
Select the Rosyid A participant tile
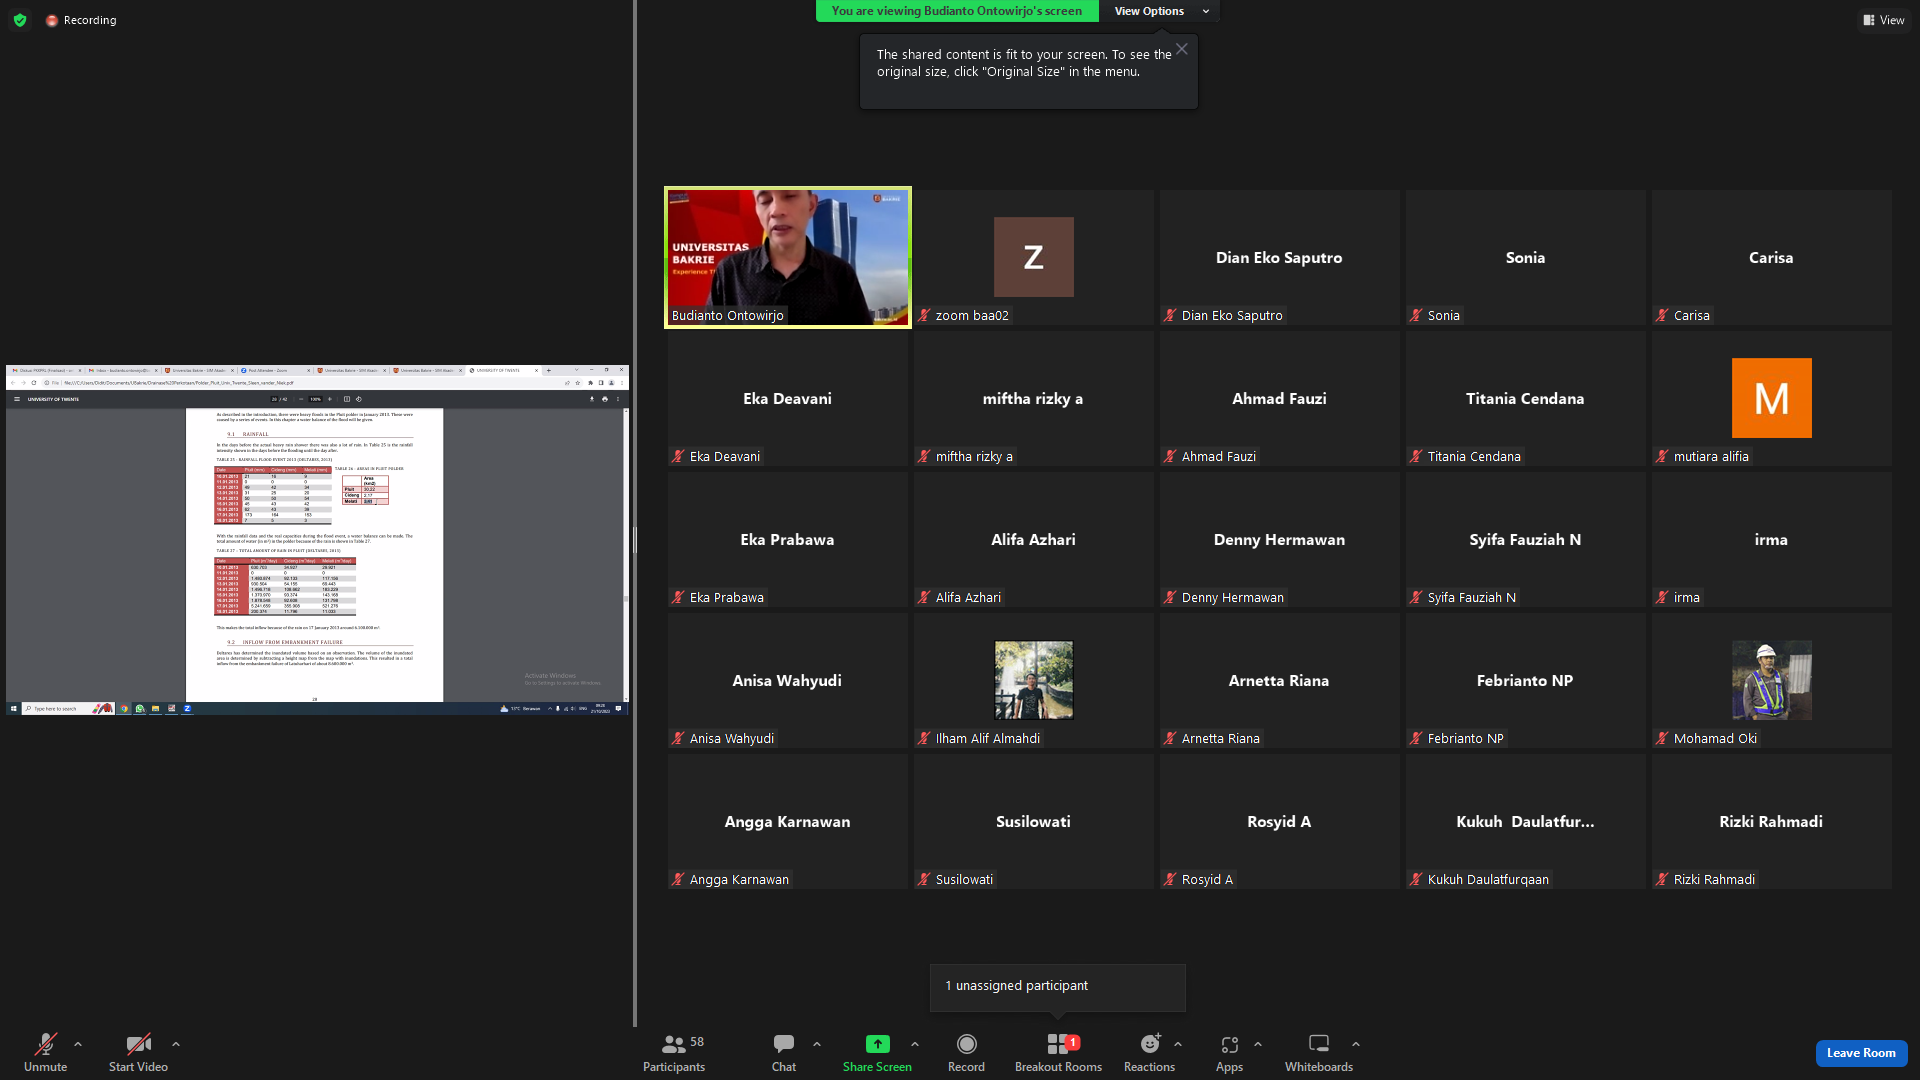tap(1280, 821)
